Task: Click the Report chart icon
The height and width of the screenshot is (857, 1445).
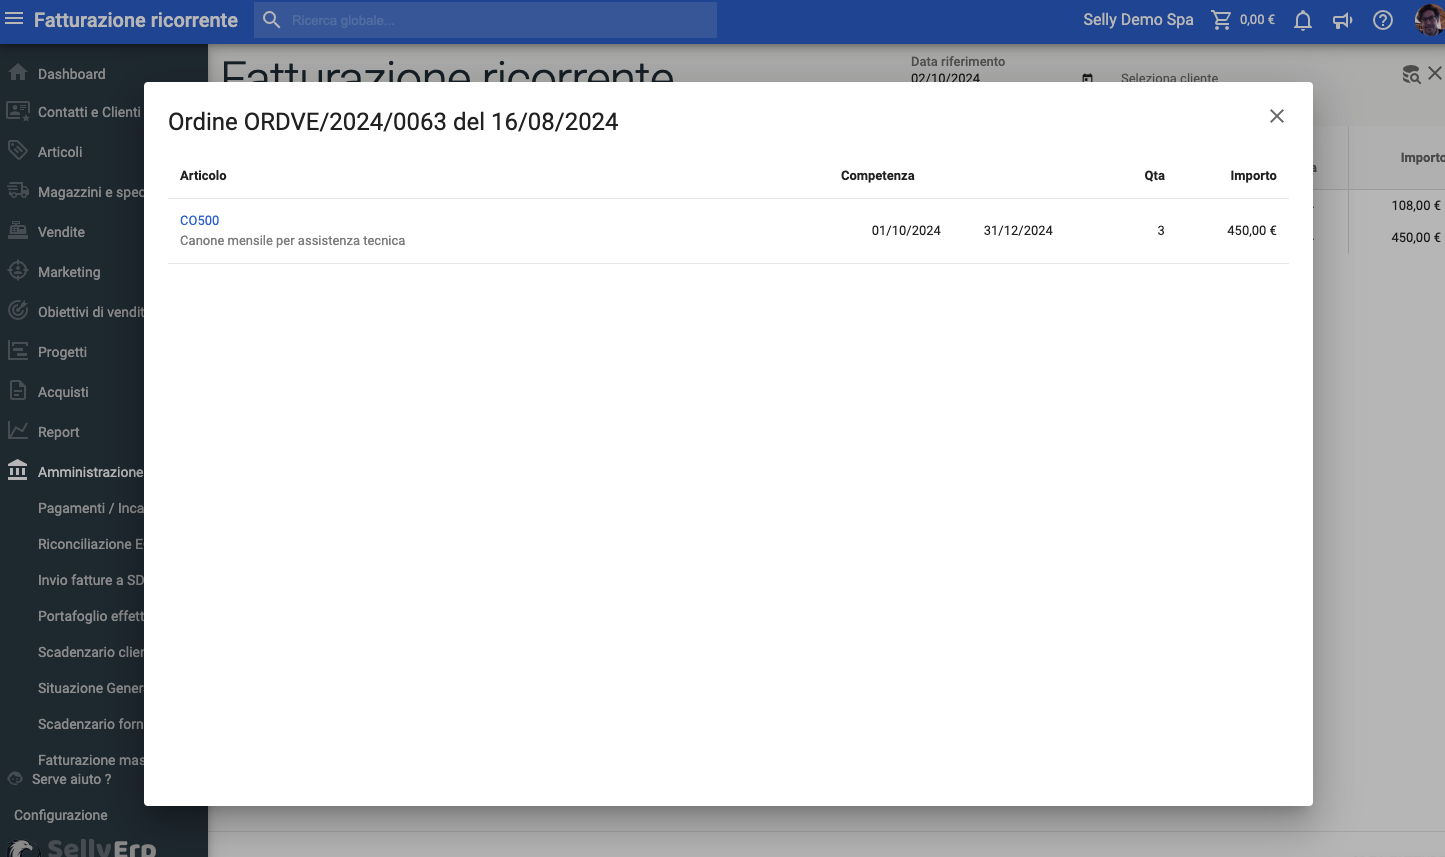Action: (x=18, y=431)
